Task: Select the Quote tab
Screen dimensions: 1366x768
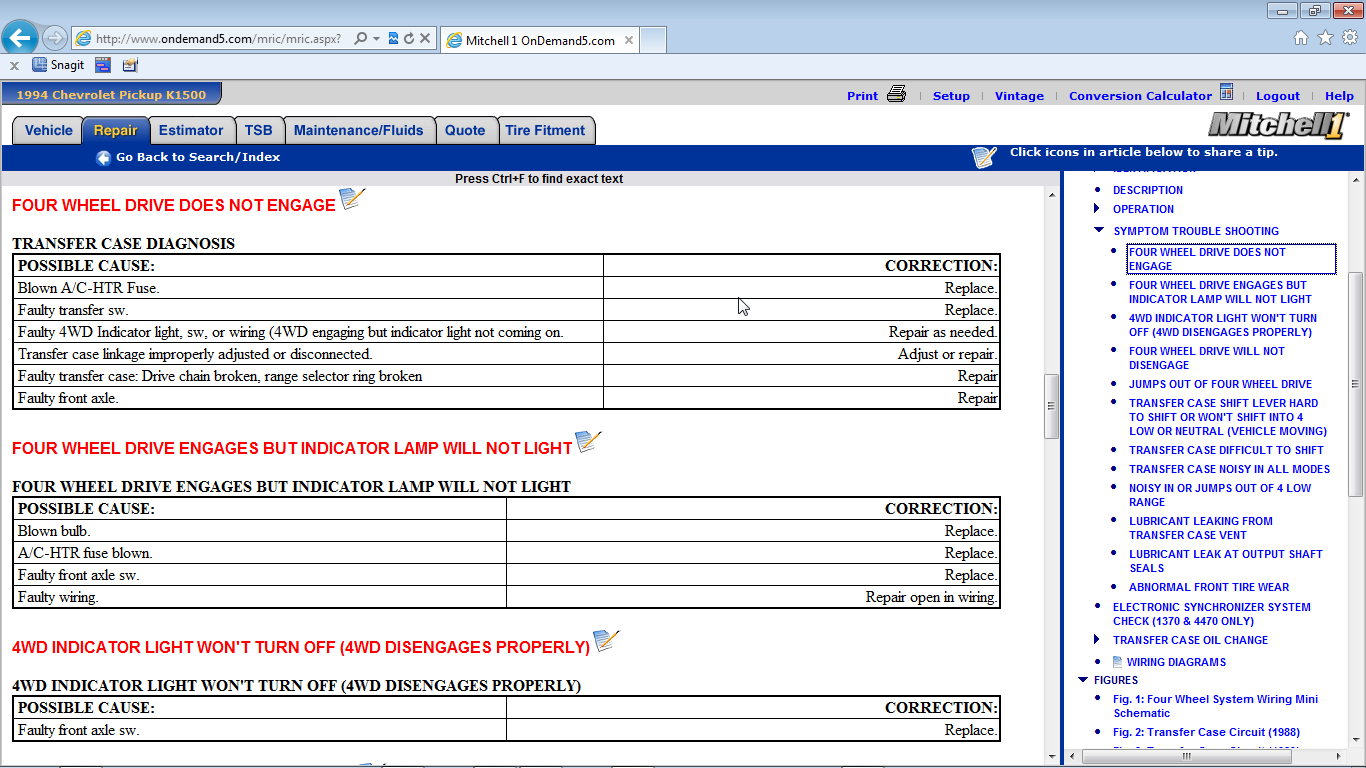Action: [465, 130]
